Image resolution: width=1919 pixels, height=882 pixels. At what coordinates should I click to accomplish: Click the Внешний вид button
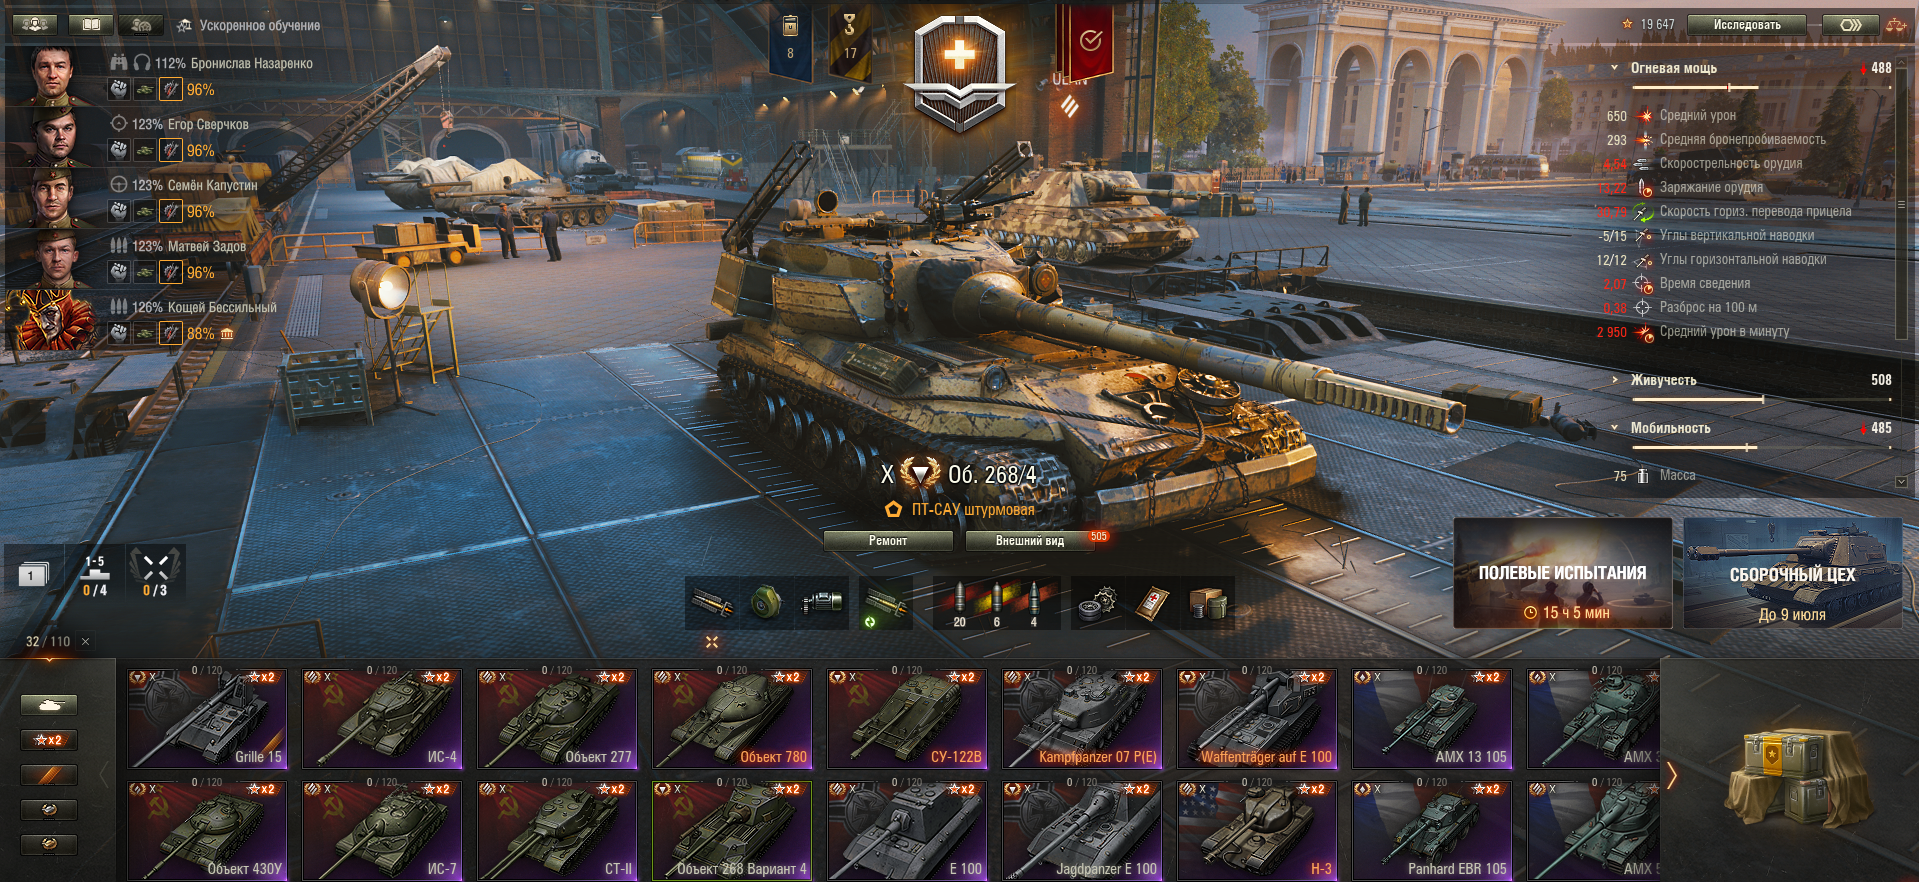(x=1030, y=541)
